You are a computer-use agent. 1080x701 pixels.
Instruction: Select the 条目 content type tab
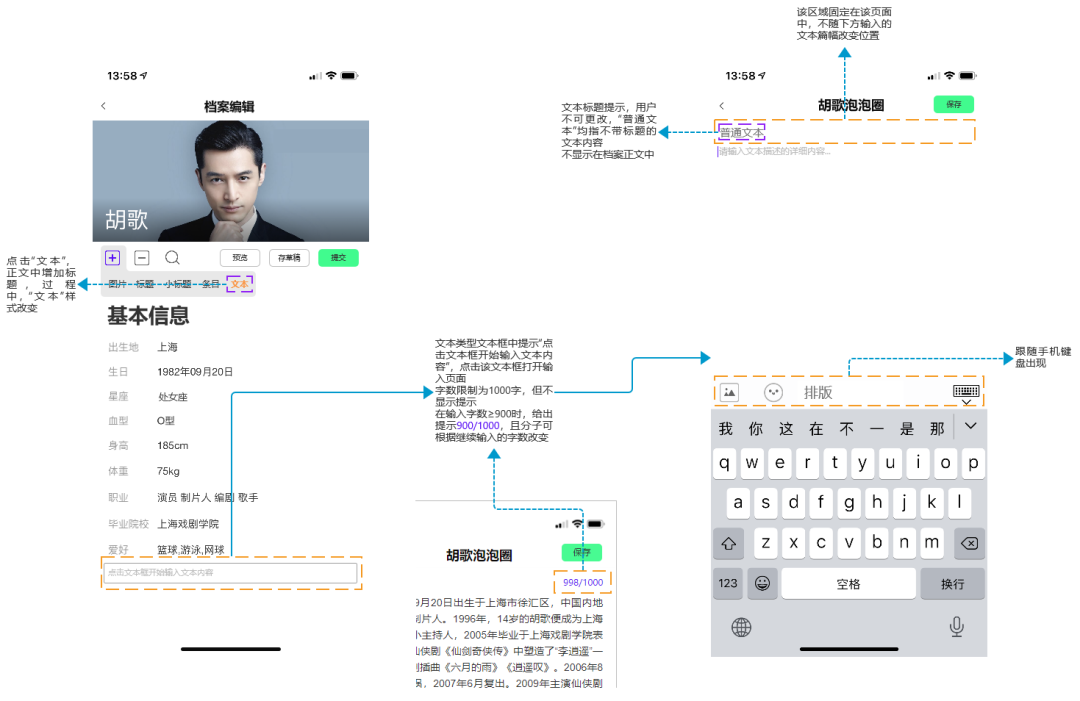(x=213, y=283)
